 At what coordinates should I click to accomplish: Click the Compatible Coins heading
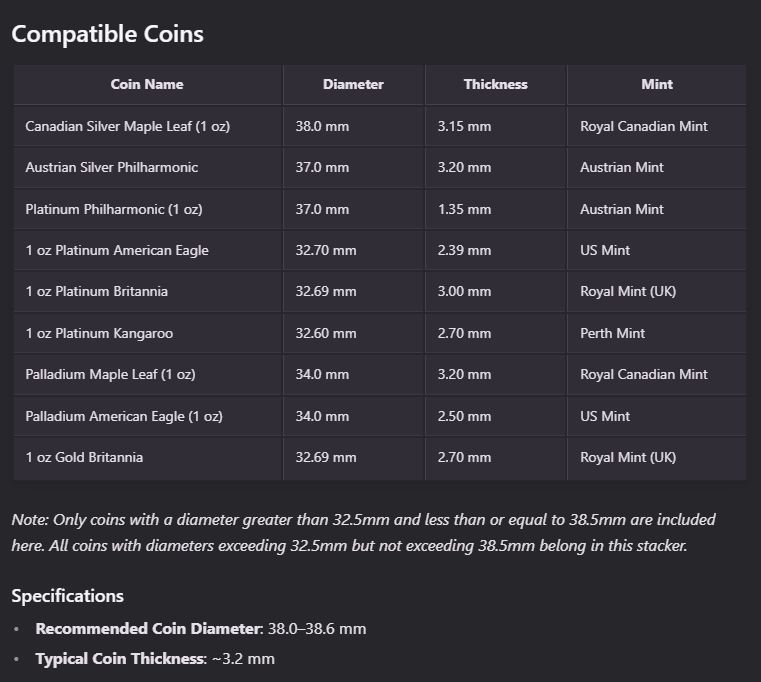[x=107, y=34]
